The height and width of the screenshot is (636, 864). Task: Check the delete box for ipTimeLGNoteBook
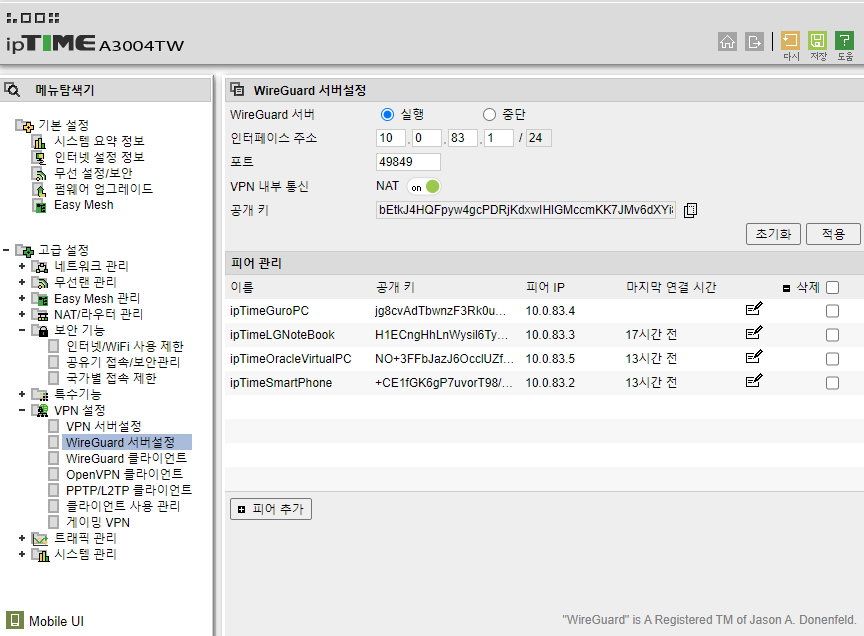coord(833,335)
